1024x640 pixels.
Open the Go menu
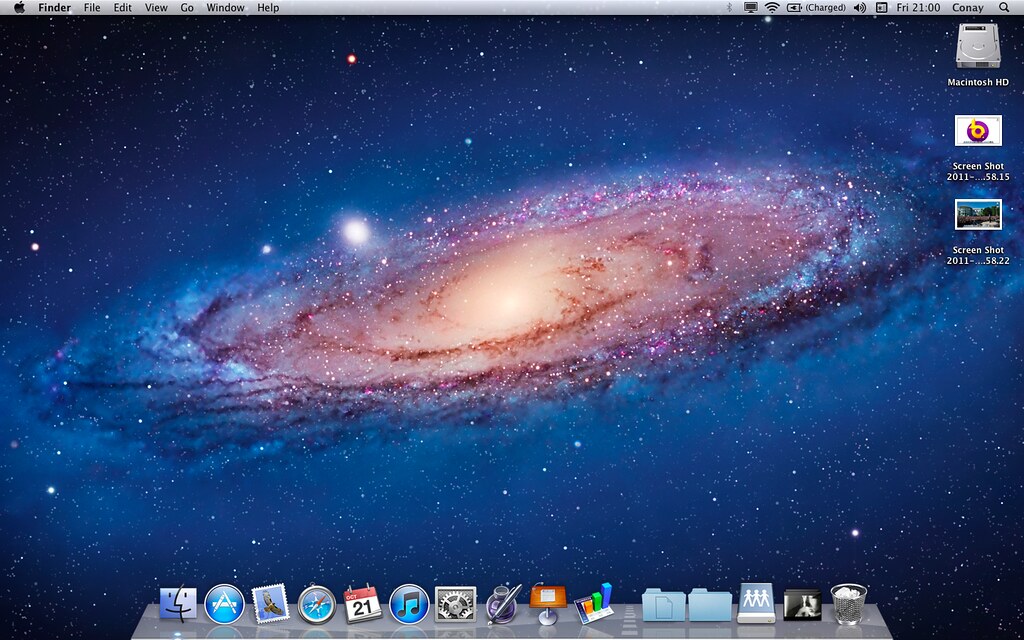(x=187, y=8)
